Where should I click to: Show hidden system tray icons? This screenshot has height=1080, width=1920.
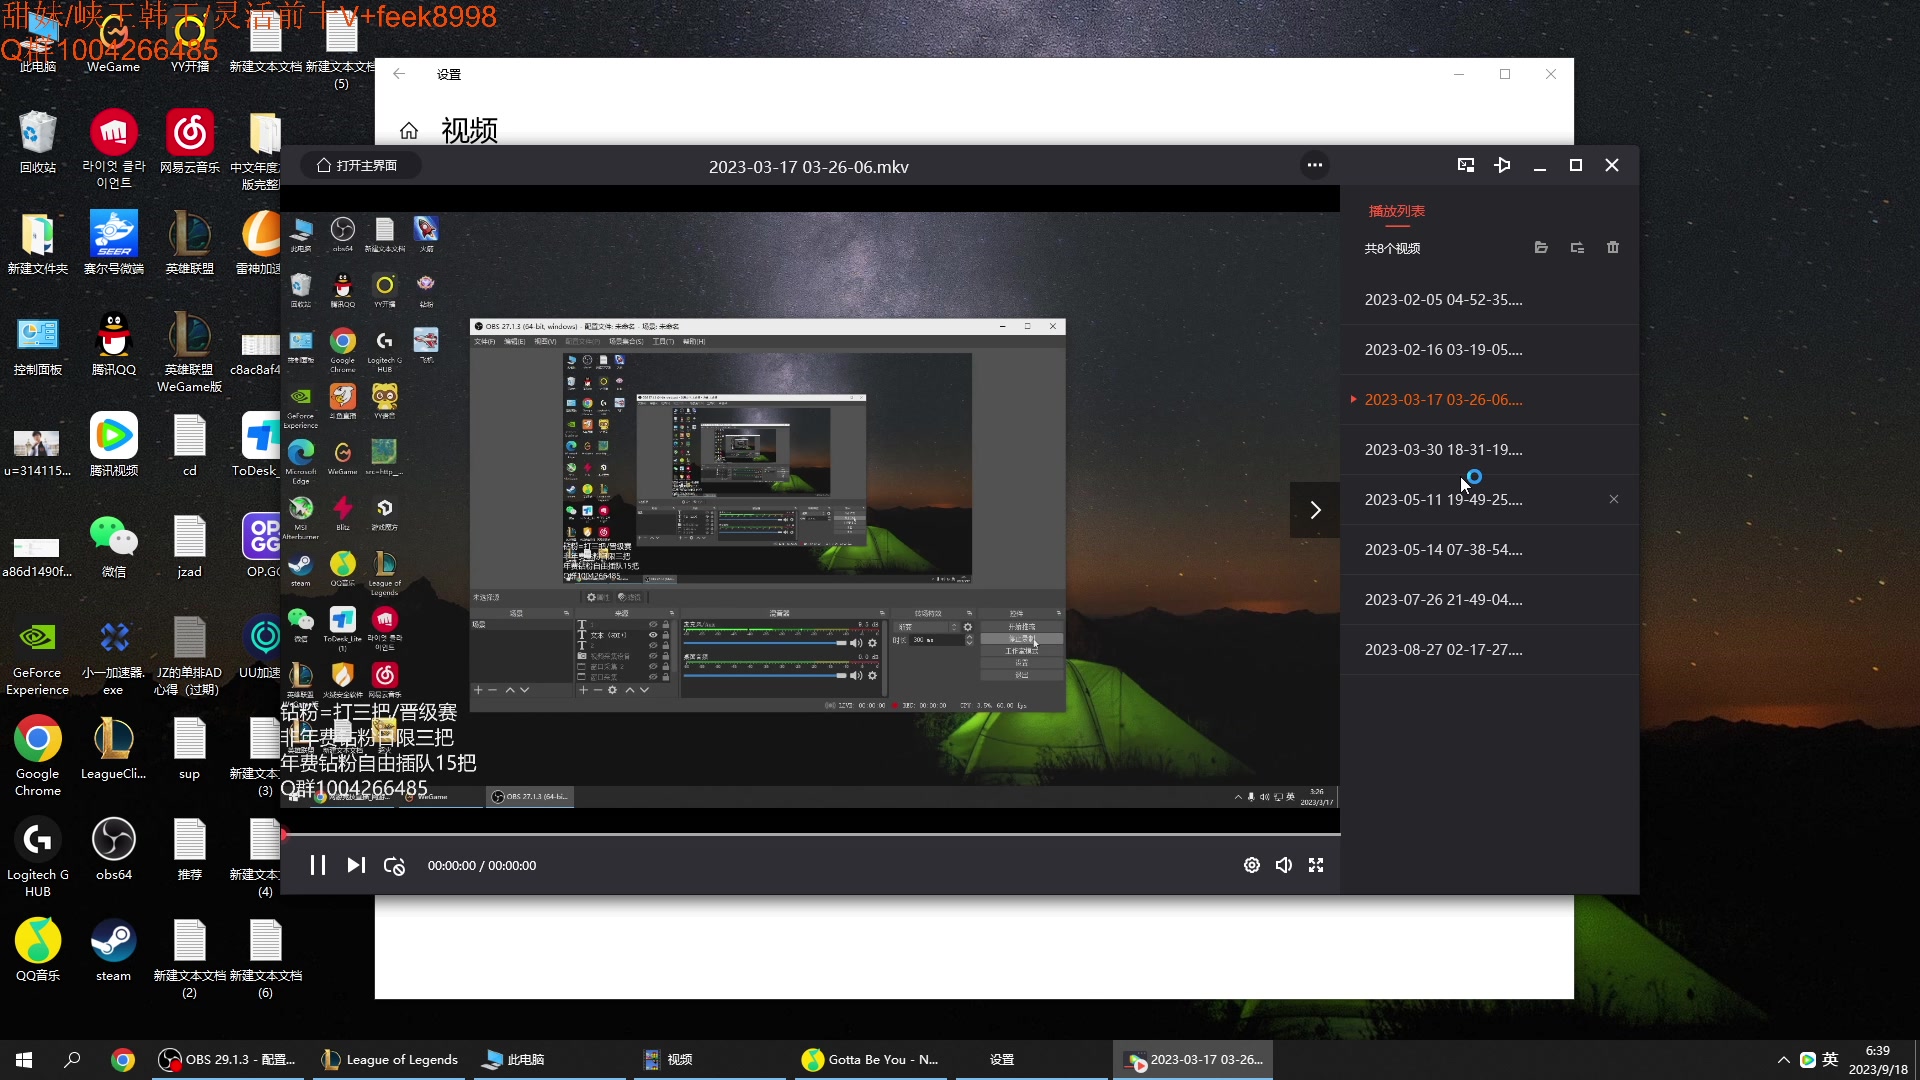(1783, 1060)
